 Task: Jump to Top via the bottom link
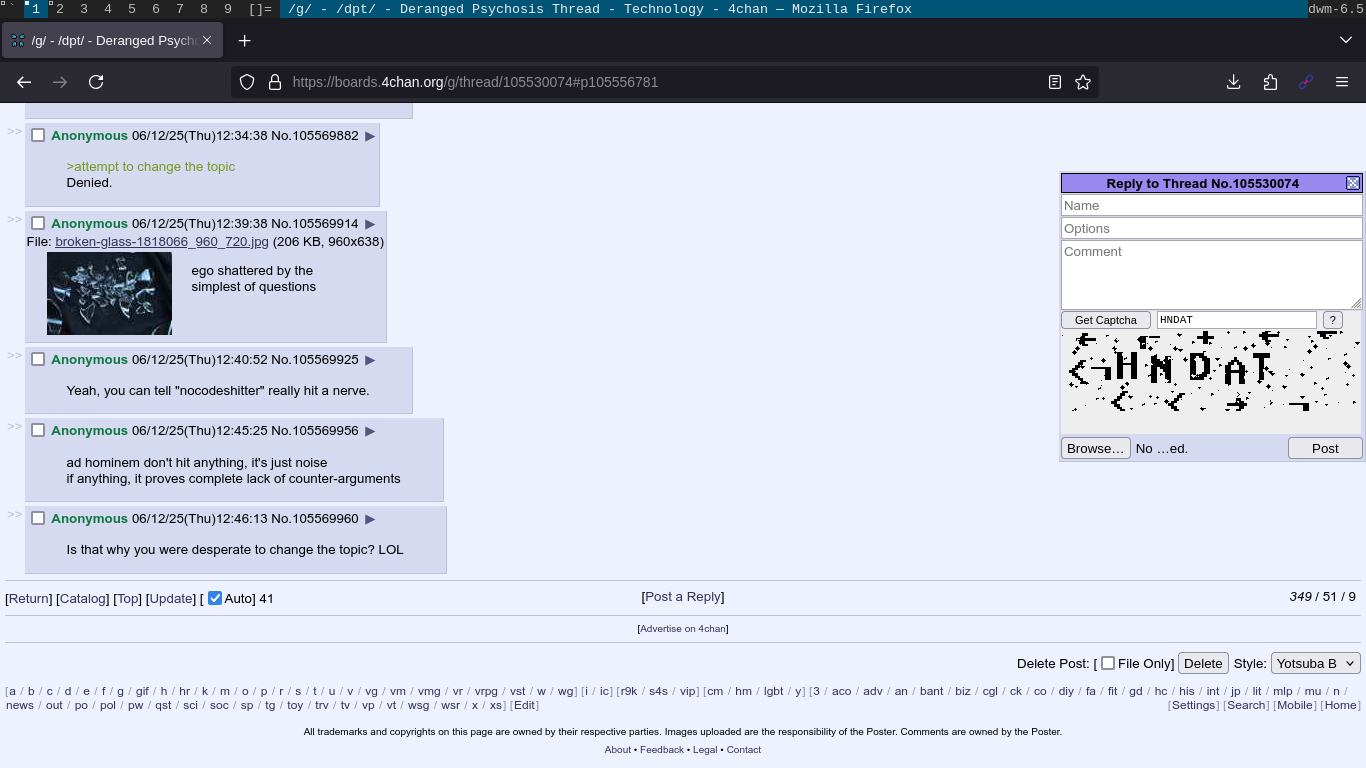(127, 598)
